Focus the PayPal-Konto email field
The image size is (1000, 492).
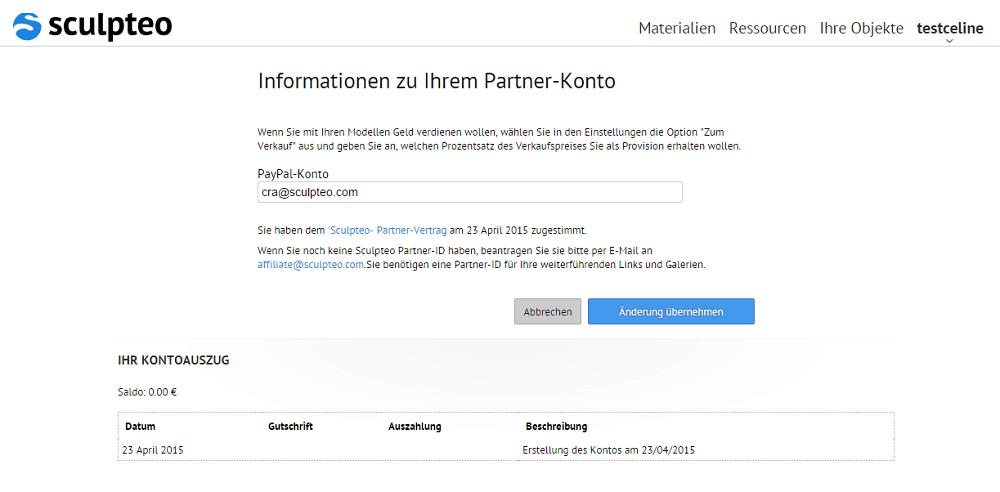pos(470,192)
